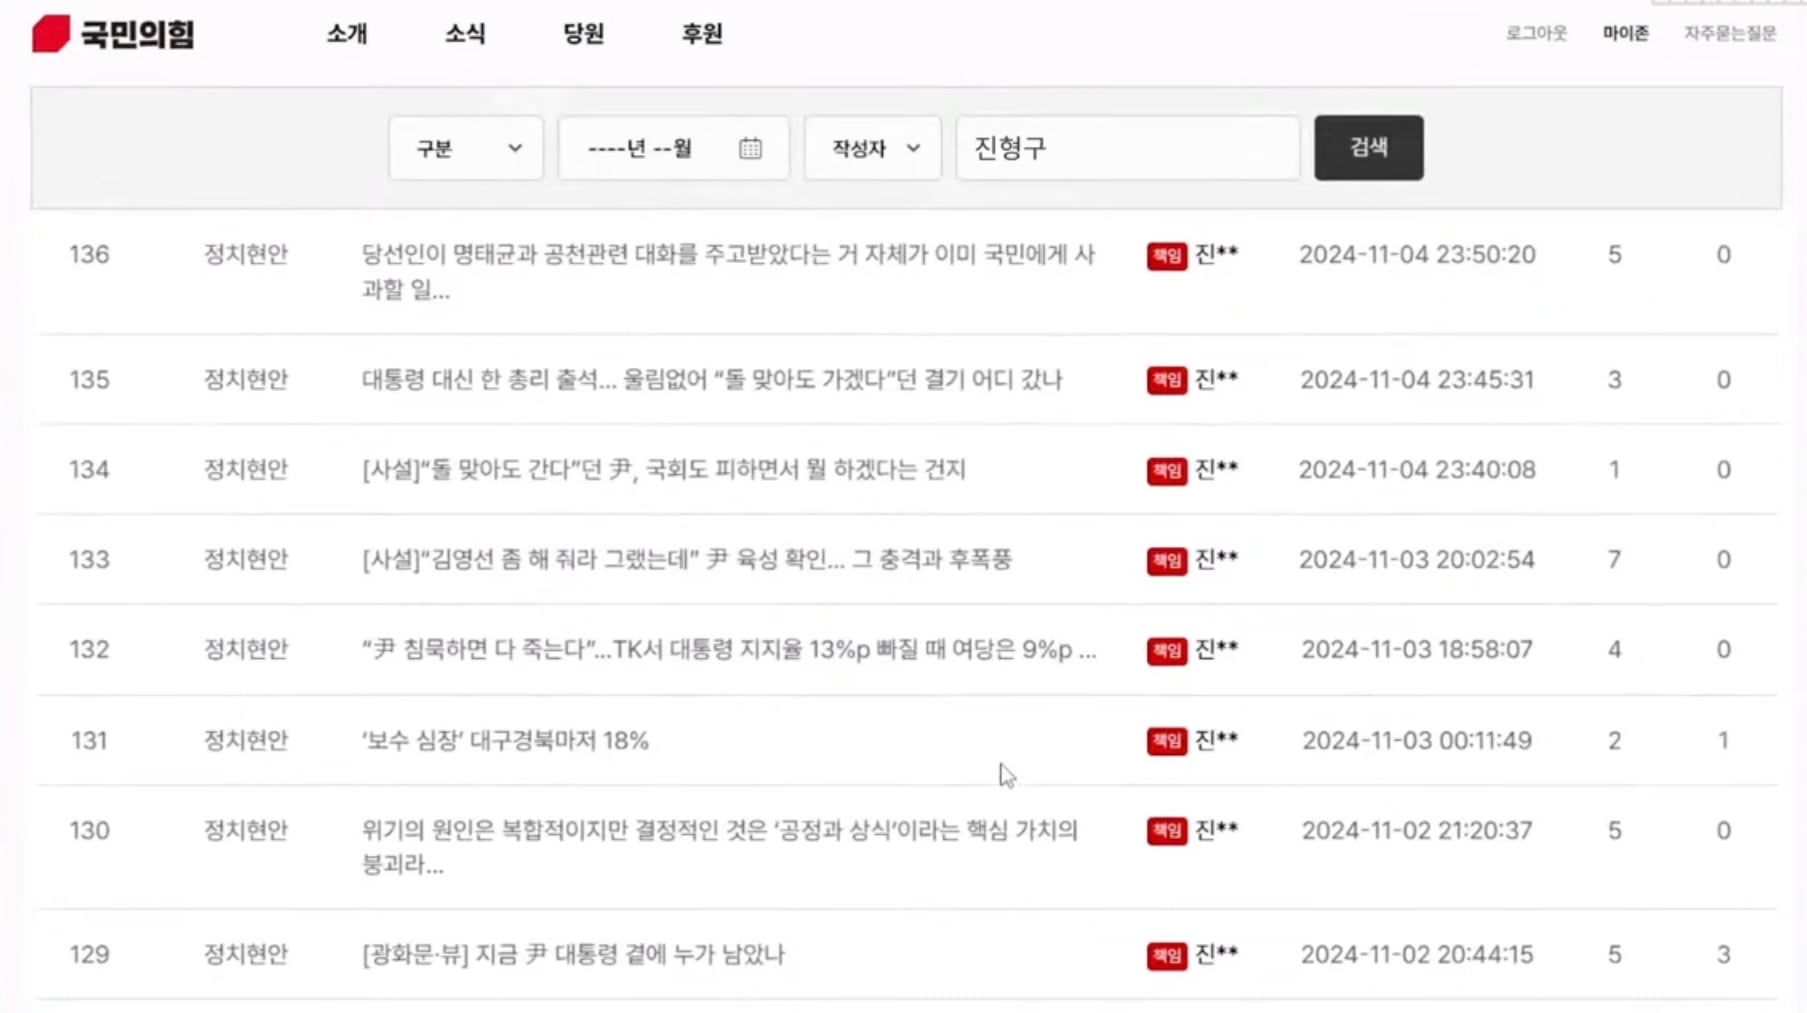Open post 136 about 명태균 공천관련 대화
The width and height of the screenshot is (1807, 1013).
[x=728, y=272]
